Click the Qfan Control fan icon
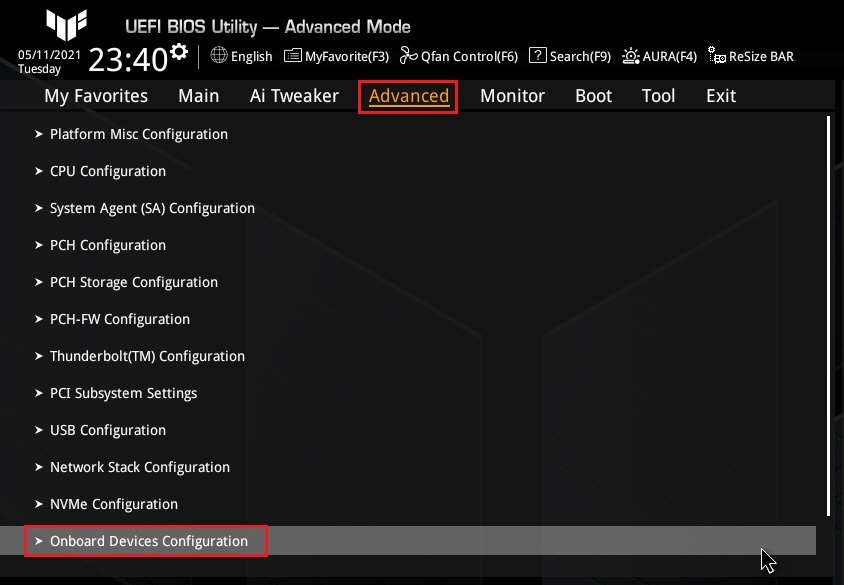The height and width of the screenshot is (585, 844). 409,55
